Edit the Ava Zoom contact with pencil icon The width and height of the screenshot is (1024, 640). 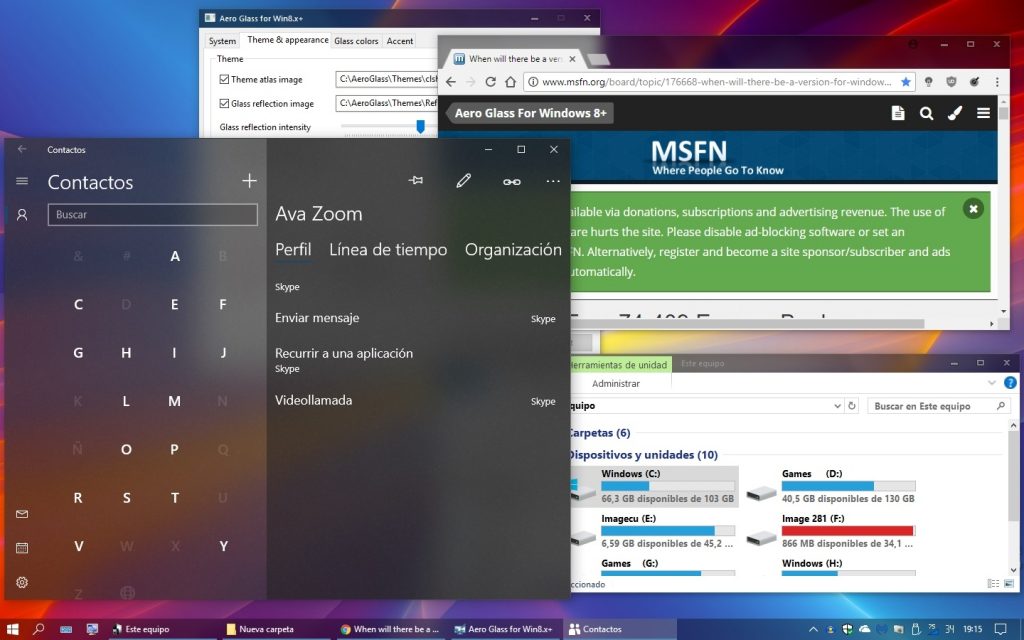click(x=464, y=181)
